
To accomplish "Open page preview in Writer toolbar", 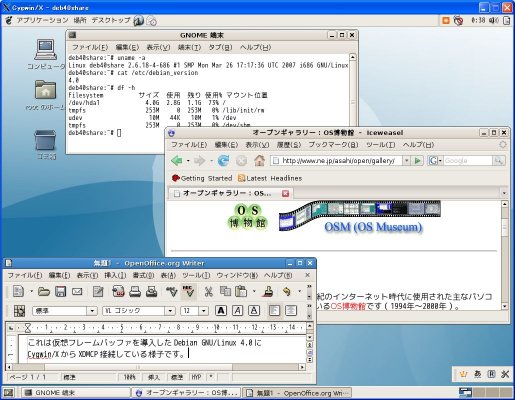I will coord(152,292).
